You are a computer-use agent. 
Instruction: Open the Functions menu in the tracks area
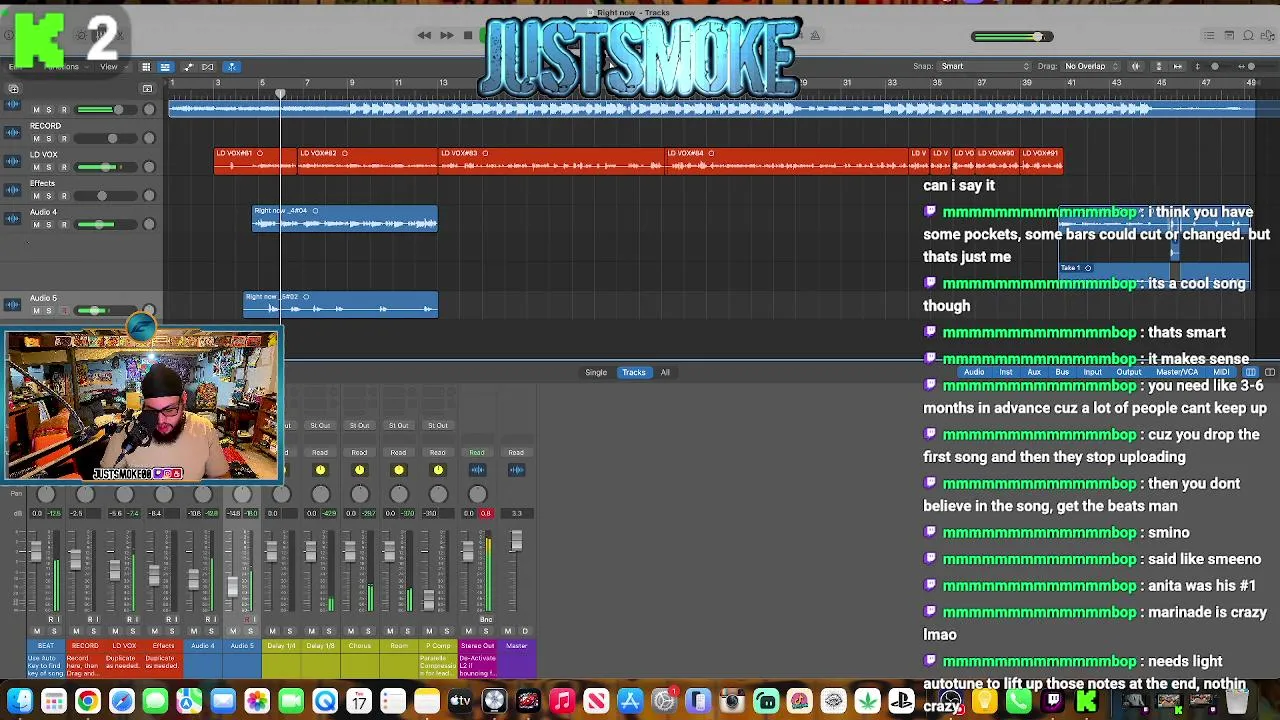pos(66,67)
